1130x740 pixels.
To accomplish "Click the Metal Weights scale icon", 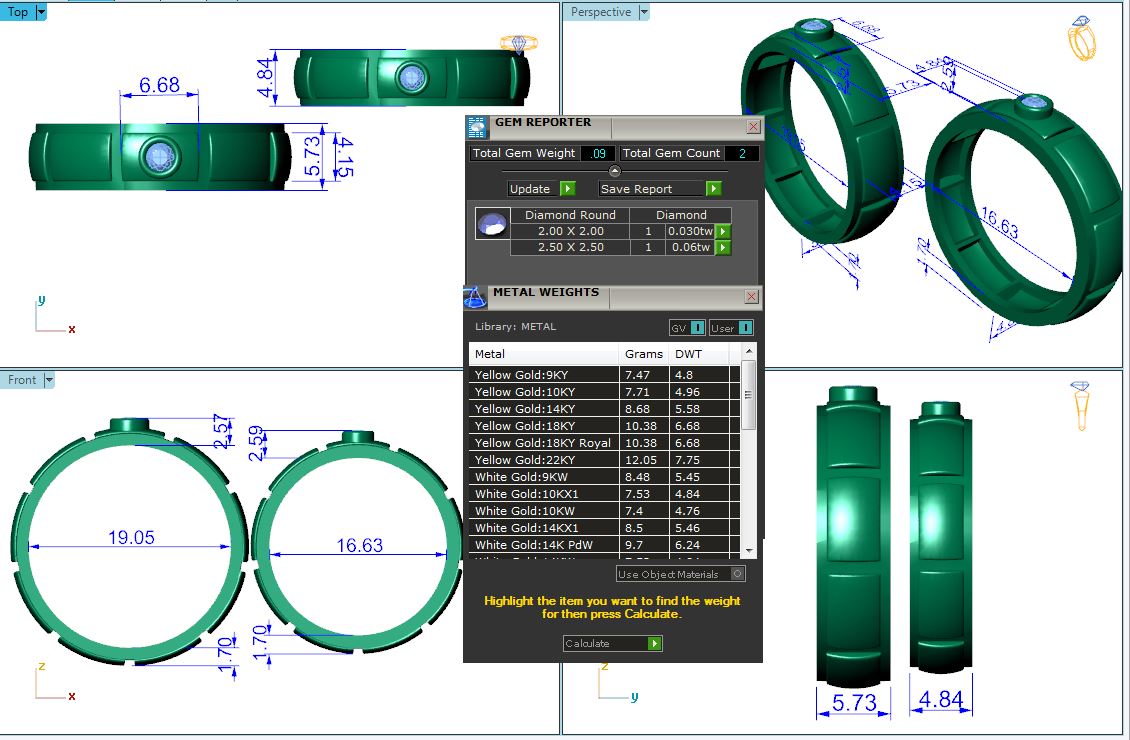I will pyautogui.click(x=475, y=297).
